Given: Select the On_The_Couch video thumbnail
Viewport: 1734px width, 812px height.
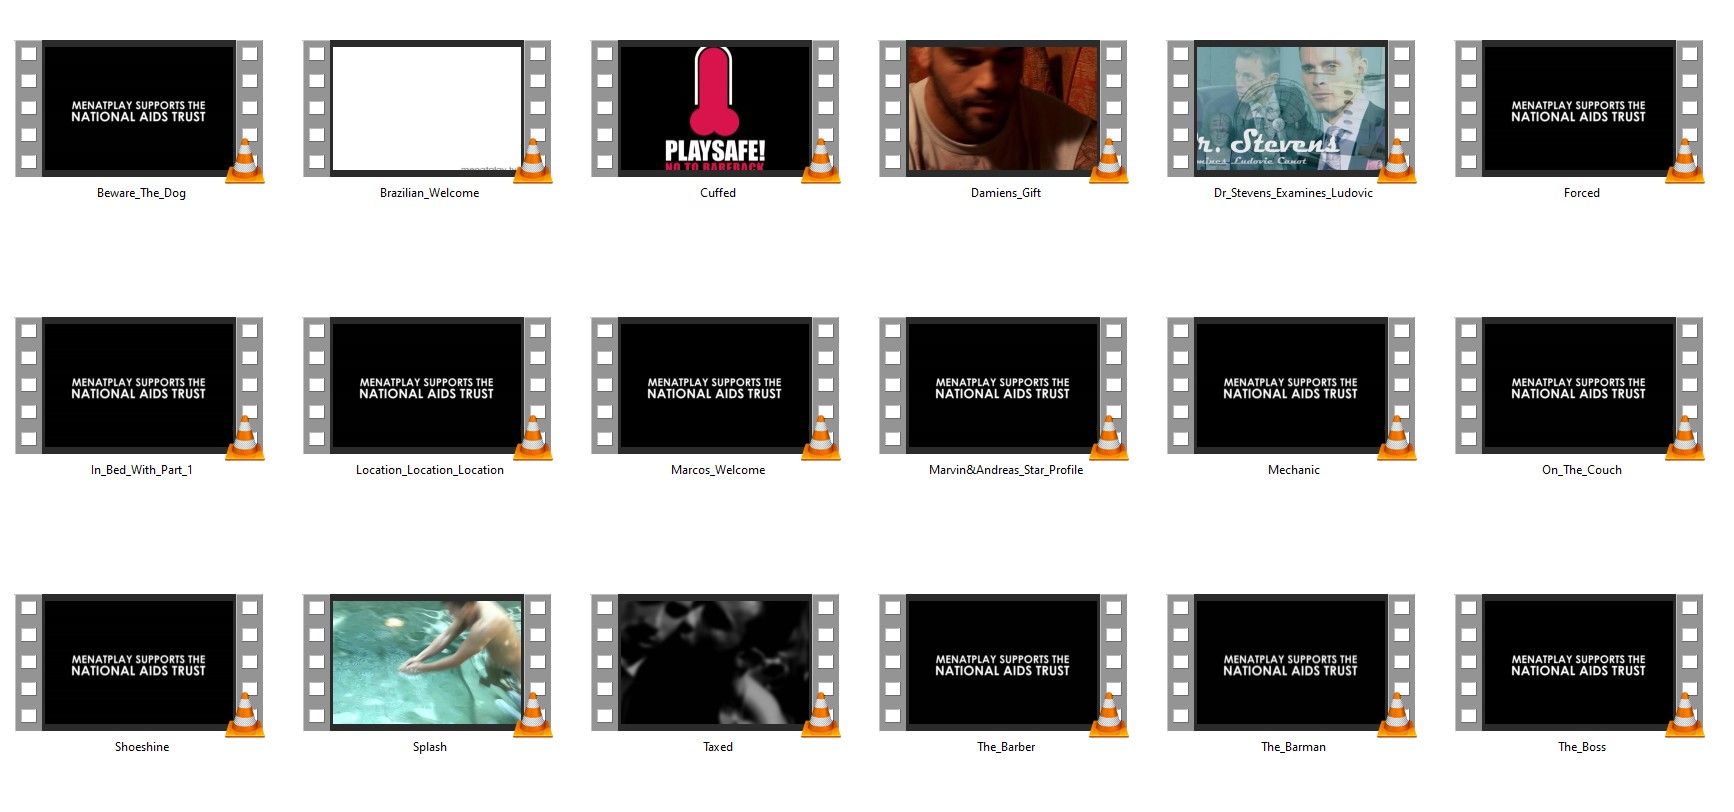Looking at the screenshot, I should pyautogui.click(x=1579, y=385).
